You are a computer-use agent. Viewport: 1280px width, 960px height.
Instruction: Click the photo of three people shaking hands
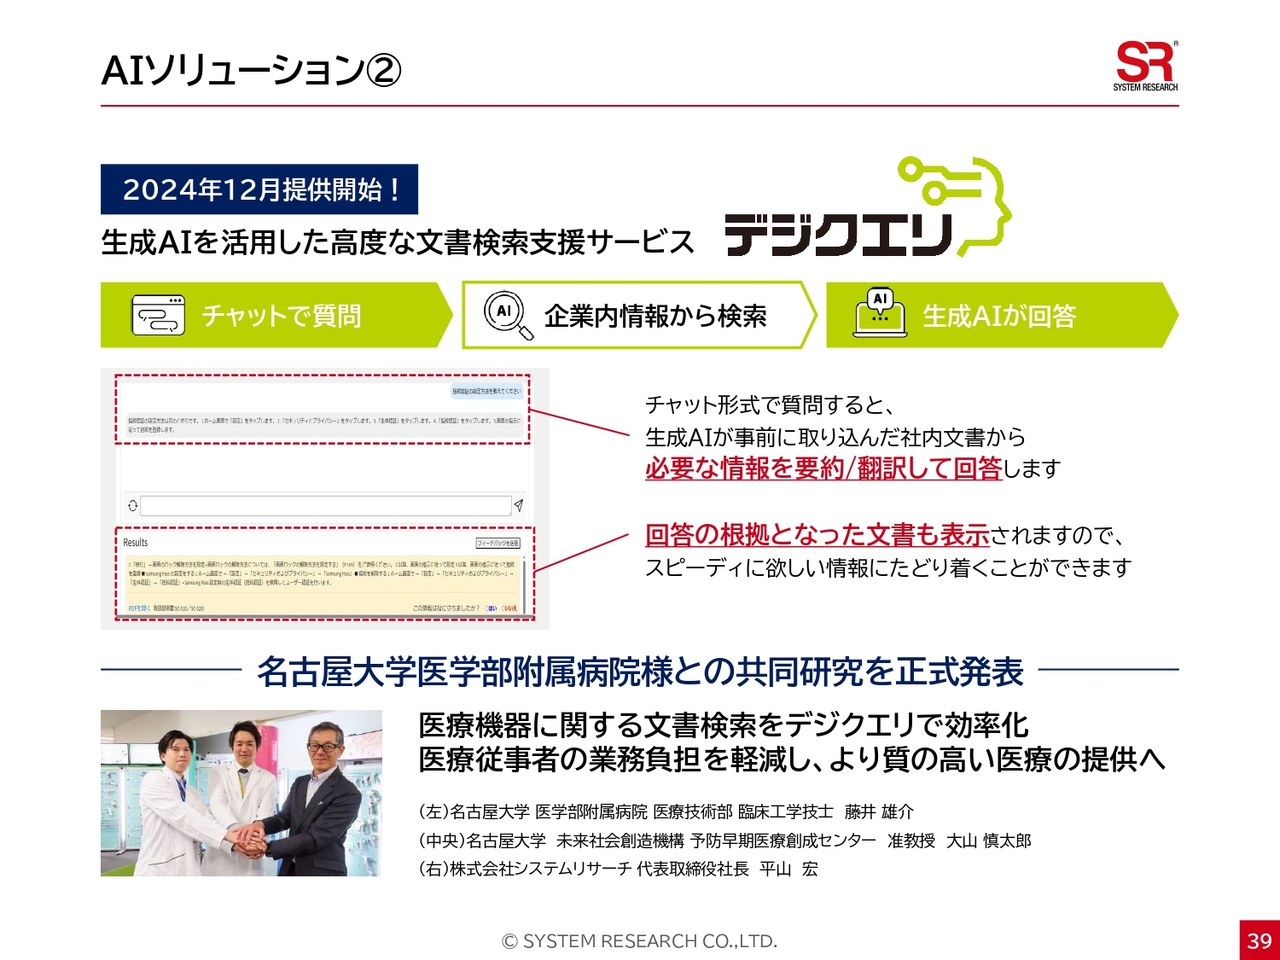click(241, 793)
